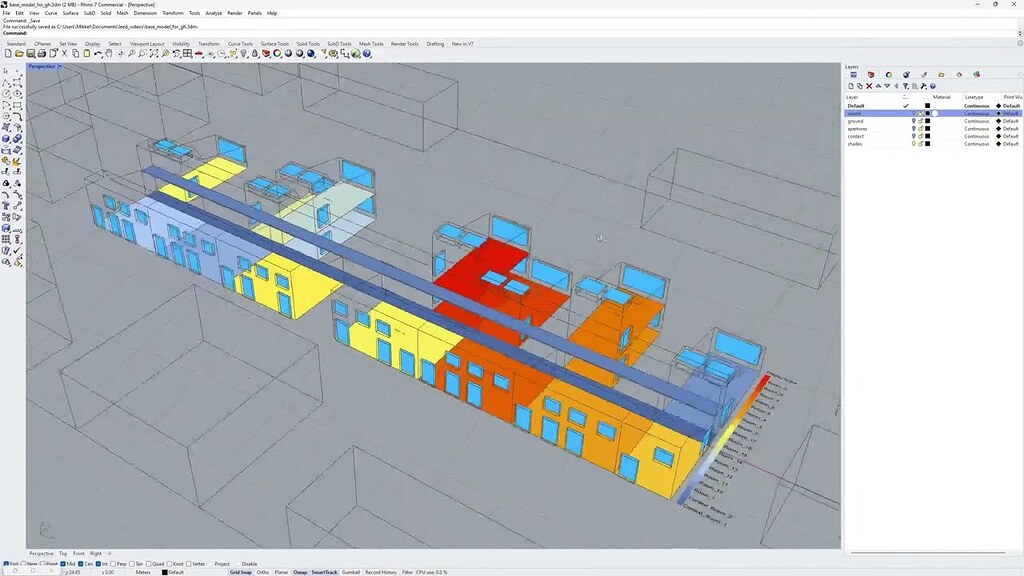Click the Open file folder icon
Image resolution: width=1024 pixels, height=576 pixels.
(x=20, y=53)
